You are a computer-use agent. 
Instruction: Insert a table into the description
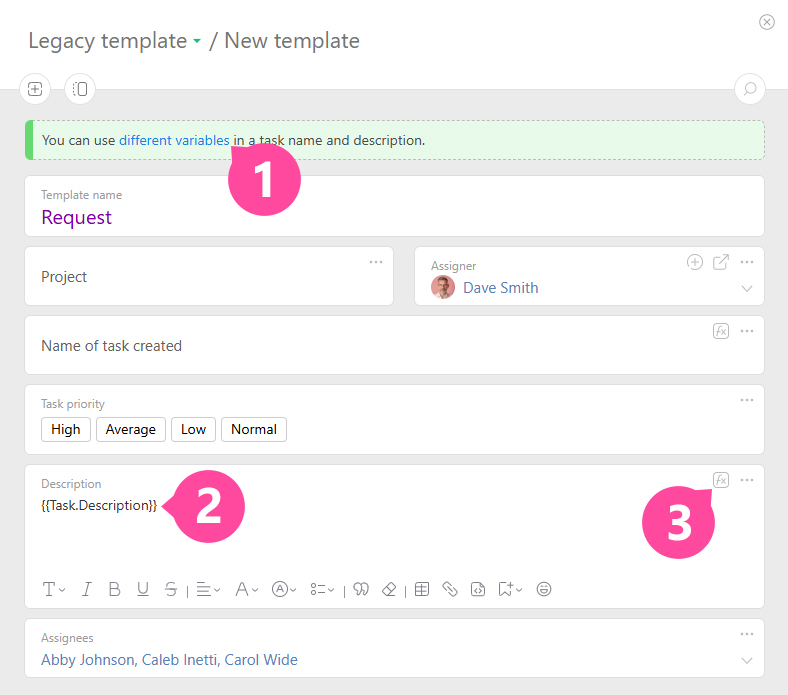click(422, 589)
